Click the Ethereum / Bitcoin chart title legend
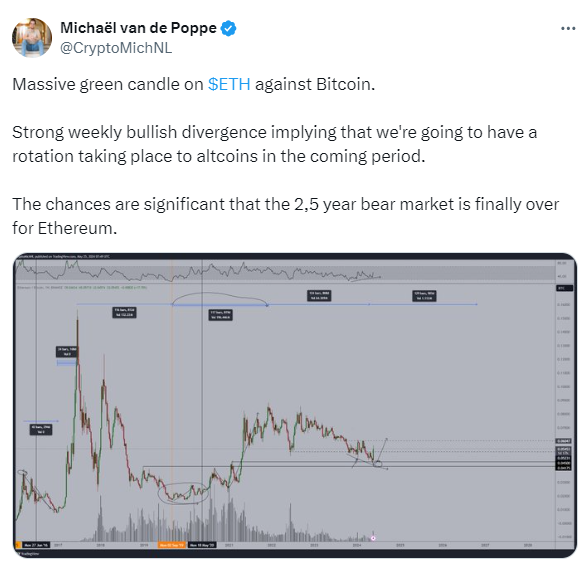Image resolution: width=583 pixels, height=567 pixels. (x=82, y=287)
